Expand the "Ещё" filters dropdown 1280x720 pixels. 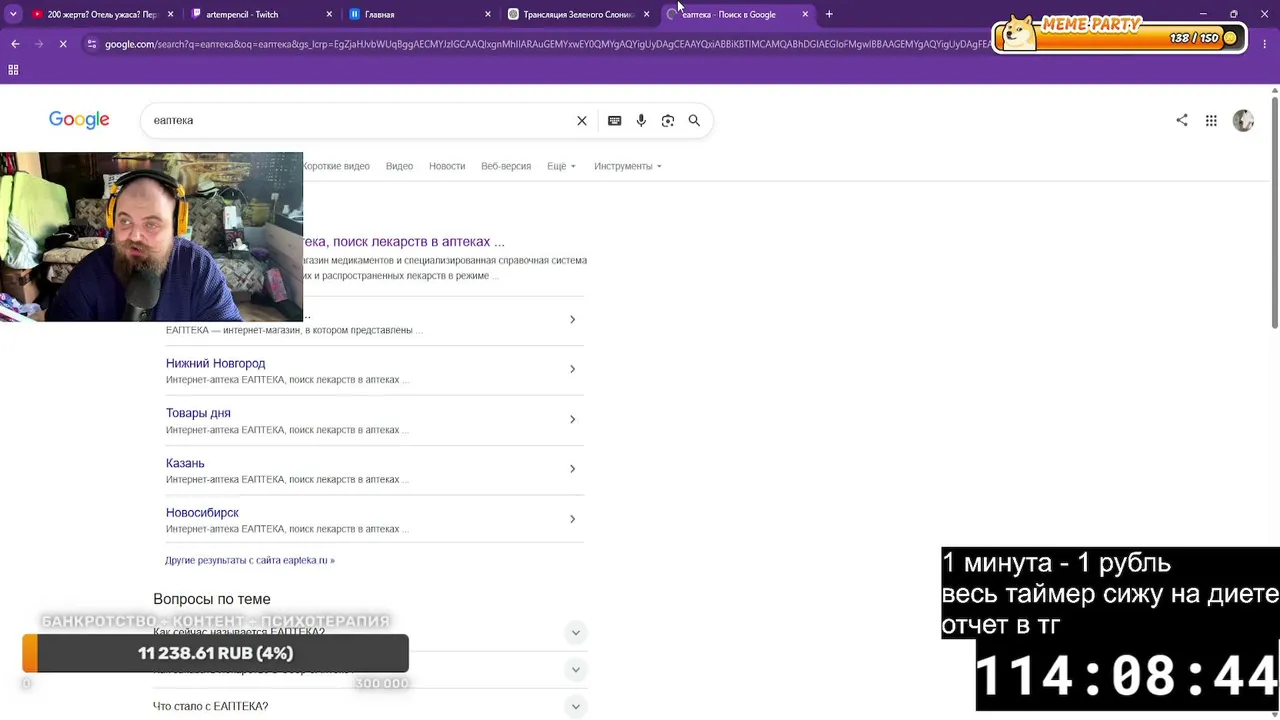point(561,166)
